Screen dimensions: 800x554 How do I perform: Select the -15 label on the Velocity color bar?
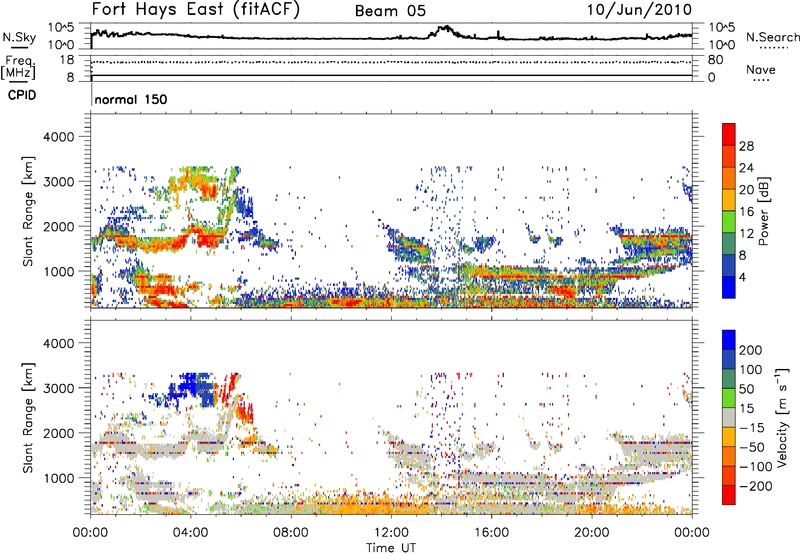tap(752, 428)
